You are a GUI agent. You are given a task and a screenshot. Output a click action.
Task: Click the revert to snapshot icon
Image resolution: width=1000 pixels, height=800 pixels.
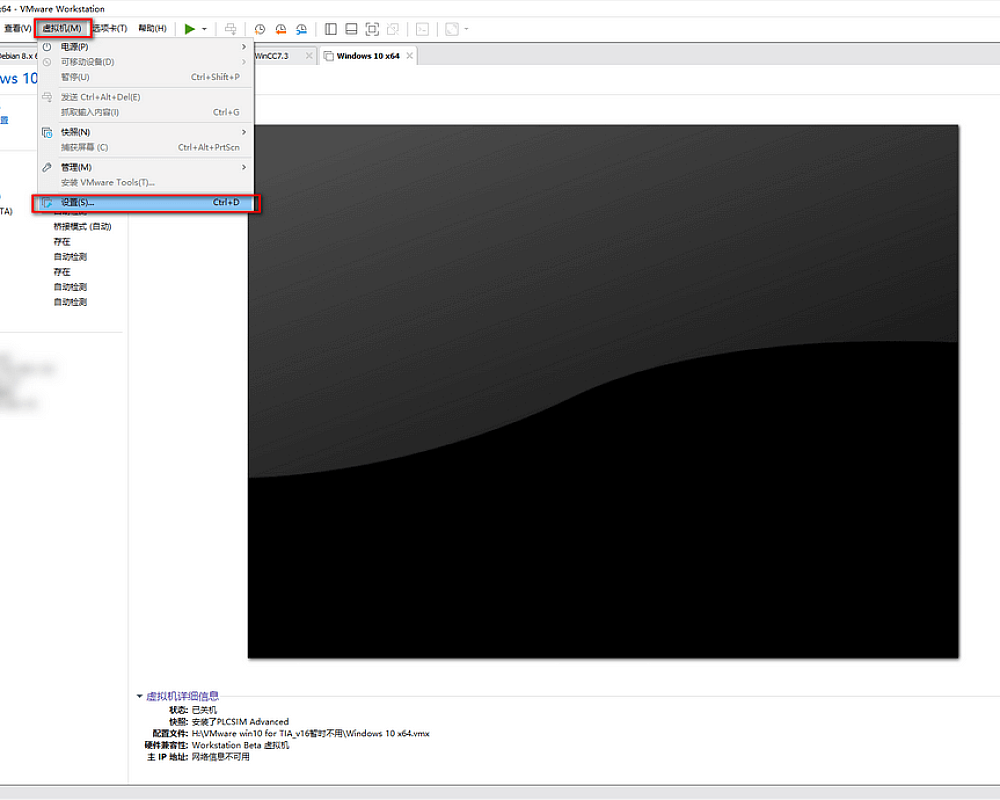[x=281, y=29]
